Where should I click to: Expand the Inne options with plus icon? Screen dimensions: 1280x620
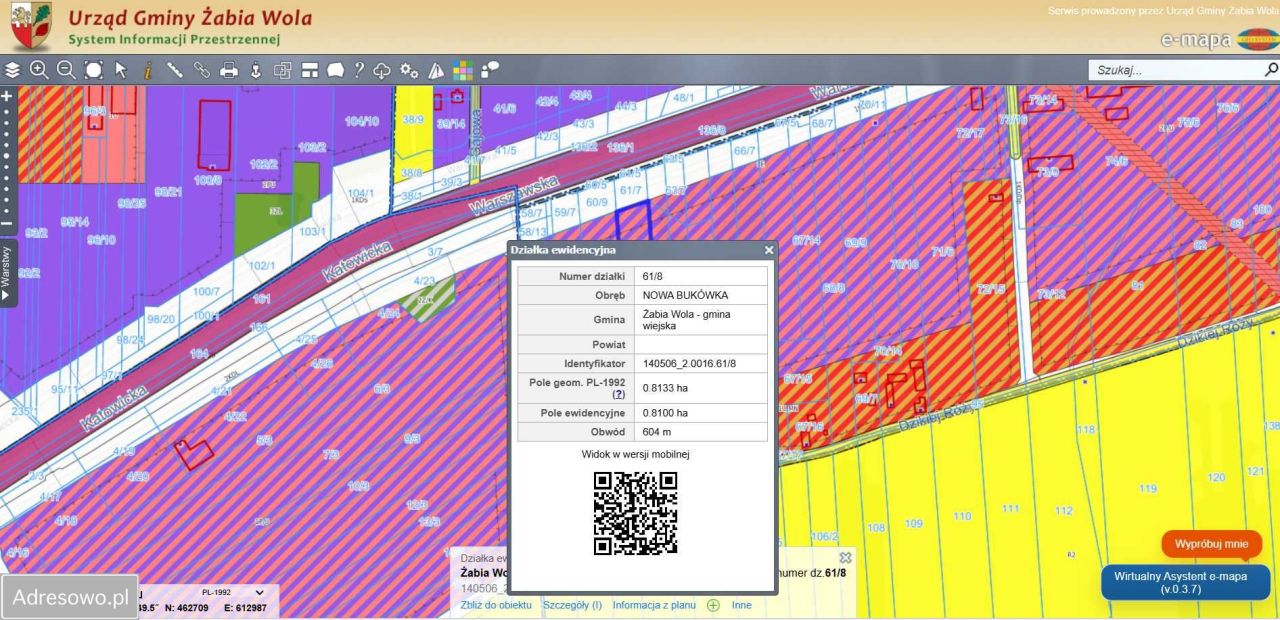click(x=714, y=605)
